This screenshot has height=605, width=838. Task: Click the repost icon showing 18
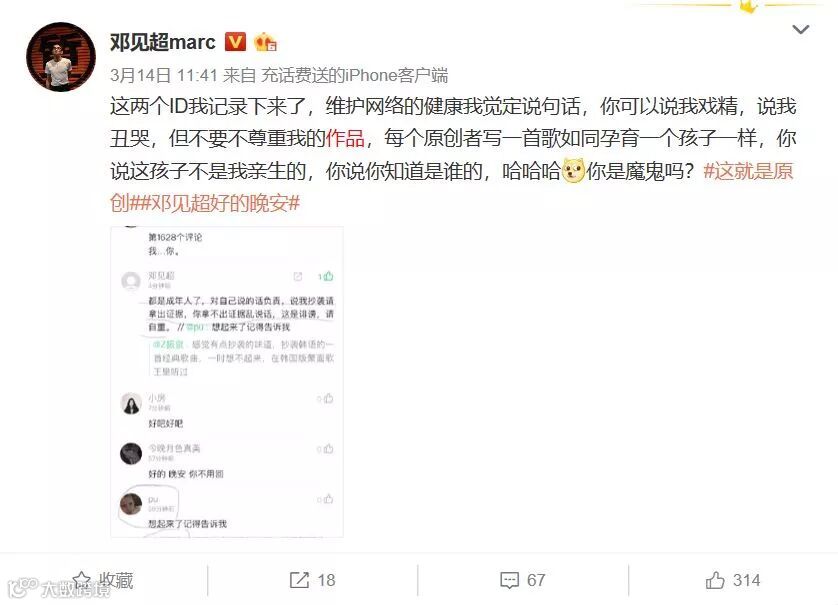pyautogui.click(x=299, y=580)
